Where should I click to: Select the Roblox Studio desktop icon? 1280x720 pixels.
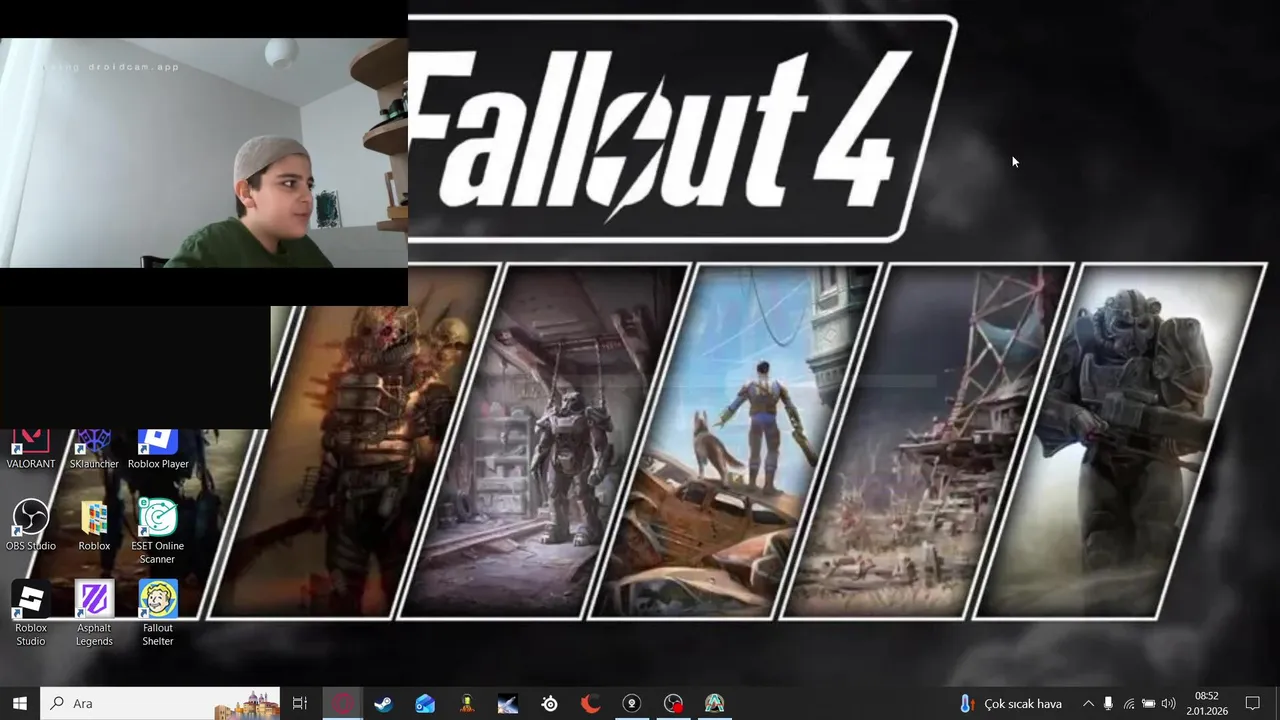[x=31, y=613]
